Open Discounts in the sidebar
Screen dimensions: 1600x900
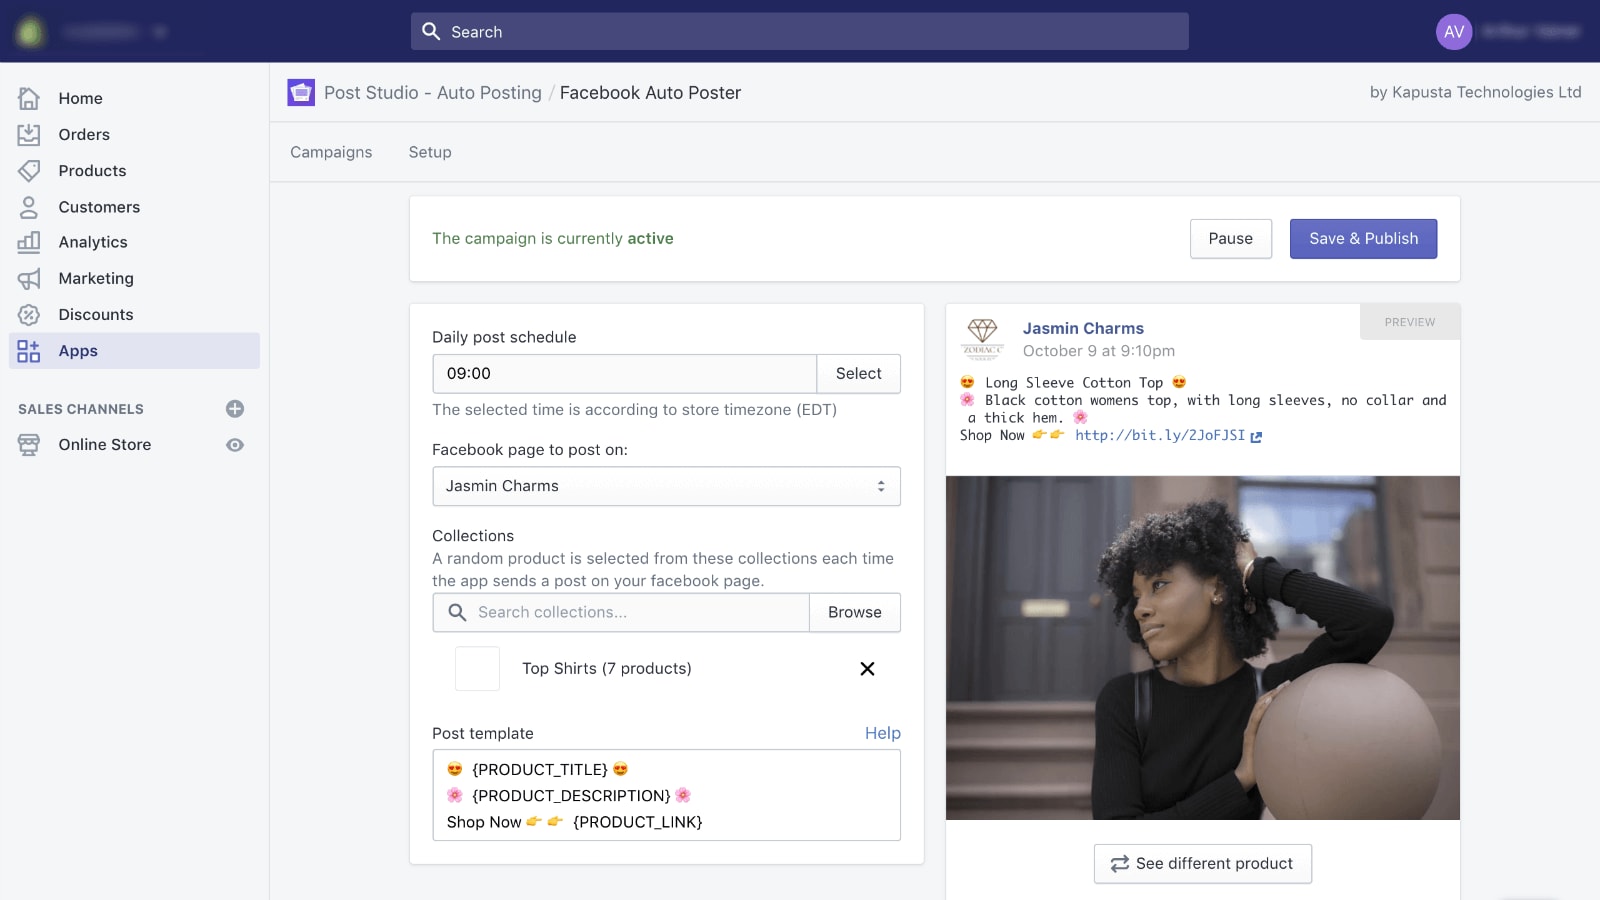[x=96, y=314]
